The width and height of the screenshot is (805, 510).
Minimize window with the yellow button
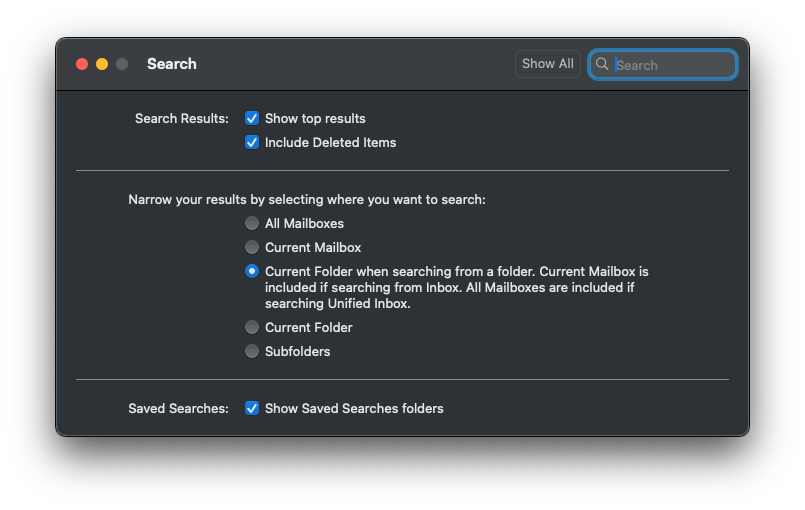pos(102,64)
